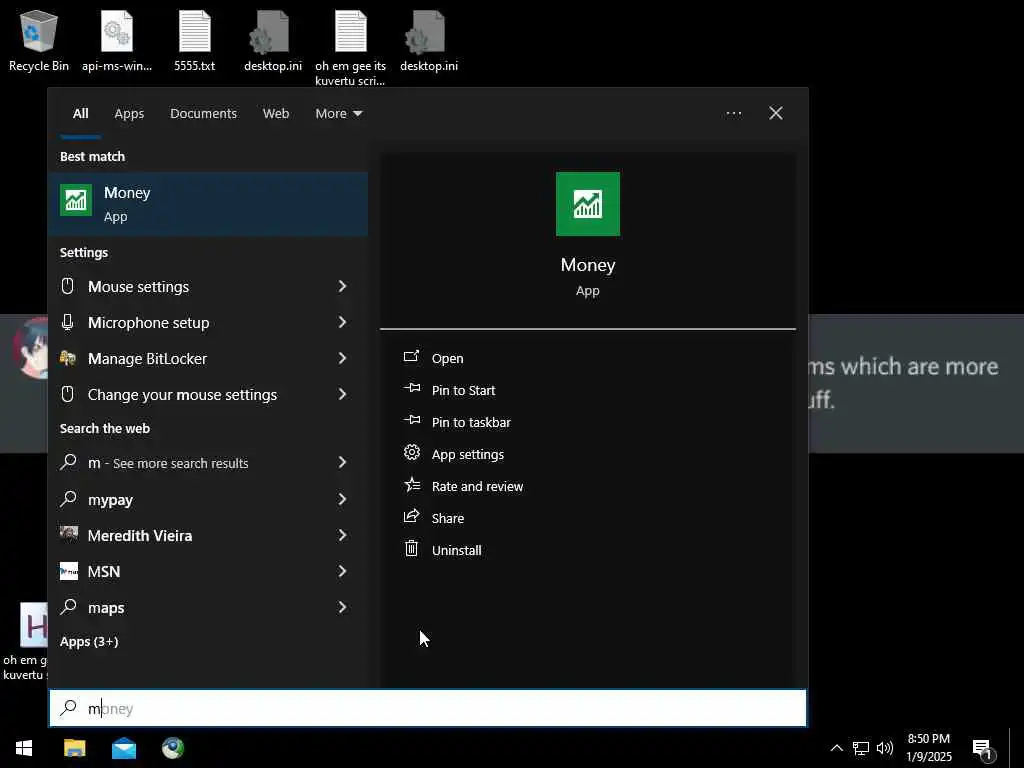Click the Show desktop sliver on taskbar
This screenshot has width=1024, height=768.
coord(1017,748)
